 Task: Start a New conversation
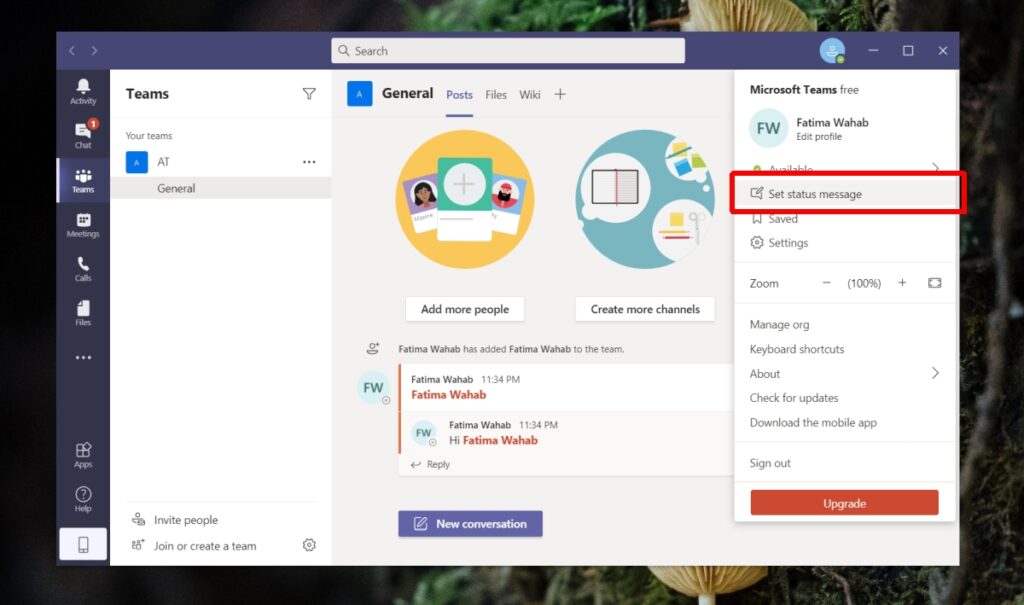470,523
